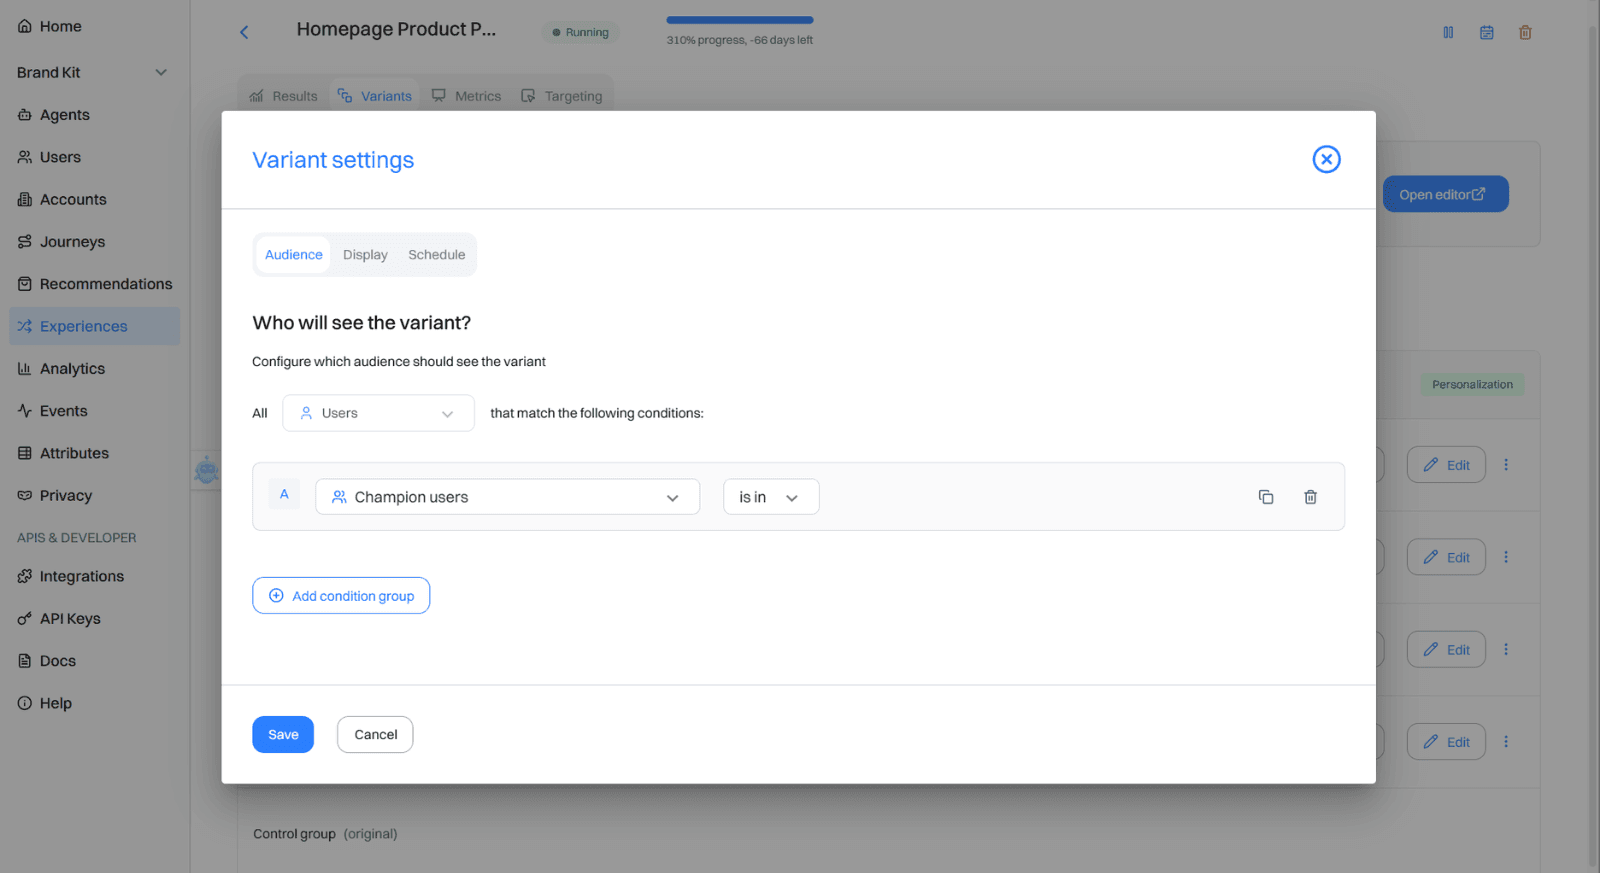Viewport: 1600px width, 873px height.
Task: Close the Variant settings dialog
Action: 1326,159
